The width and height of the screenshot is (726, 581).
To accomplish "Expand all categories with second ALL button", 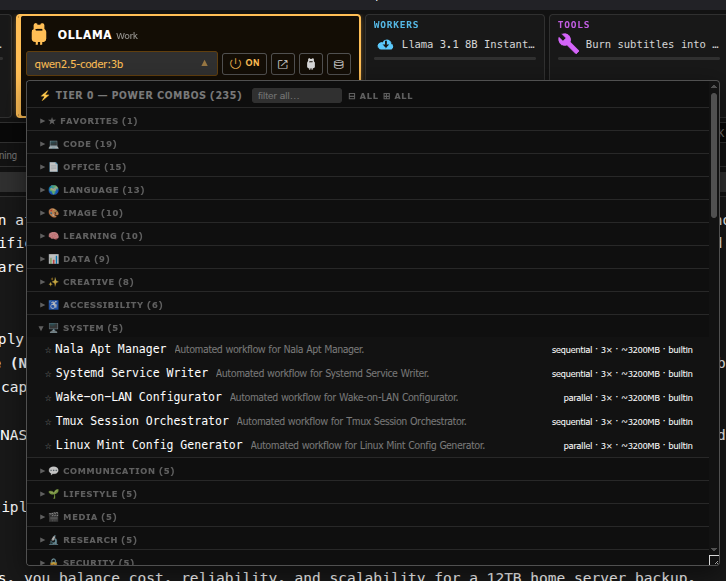I will (x=398, y=96).
